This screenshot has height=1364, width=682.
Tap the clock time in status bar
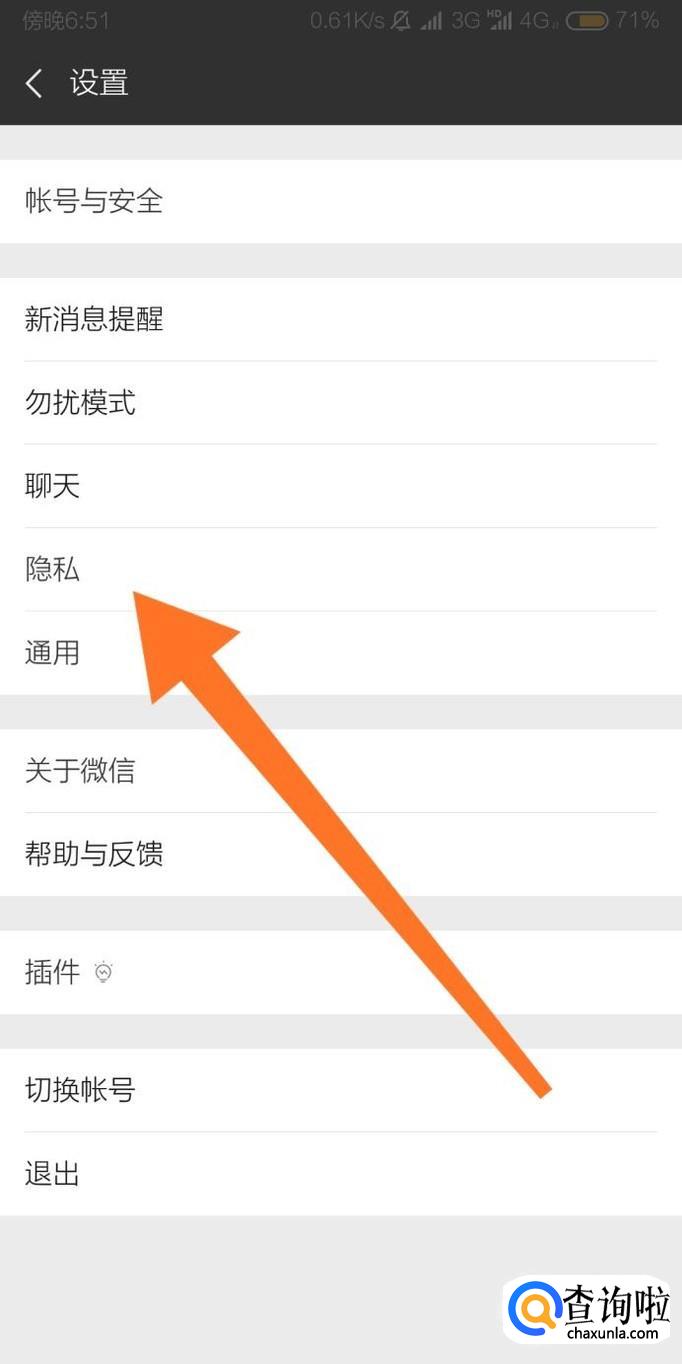tap(66, 21)
